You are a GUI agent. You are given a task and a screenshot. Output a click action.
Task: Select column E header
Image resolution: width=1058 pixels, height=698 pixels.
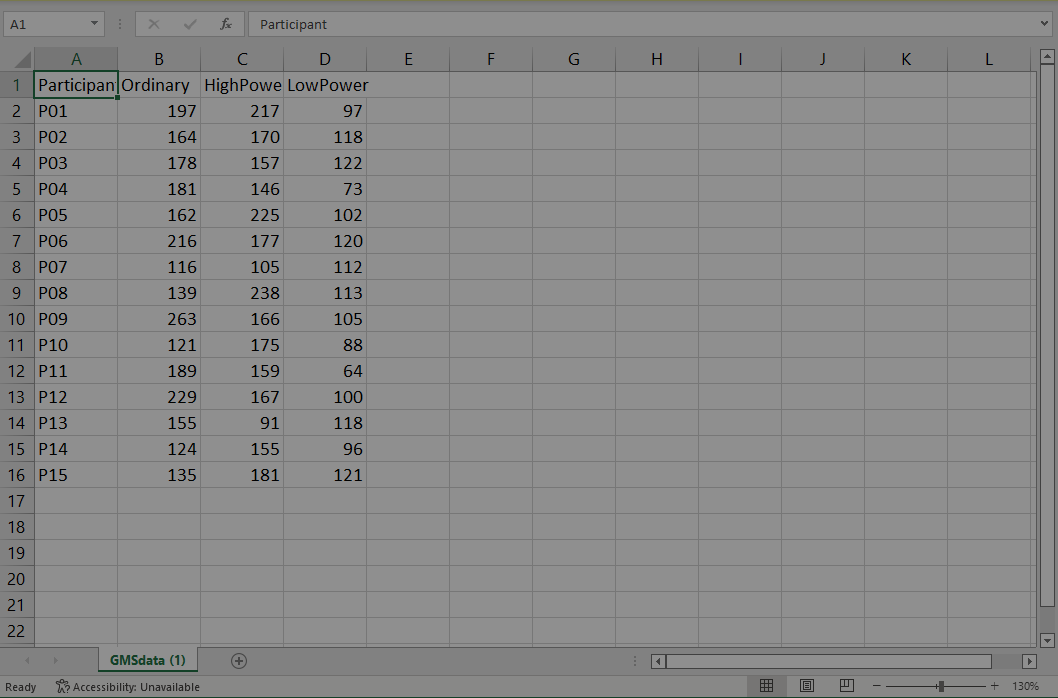tap(408, 59)
